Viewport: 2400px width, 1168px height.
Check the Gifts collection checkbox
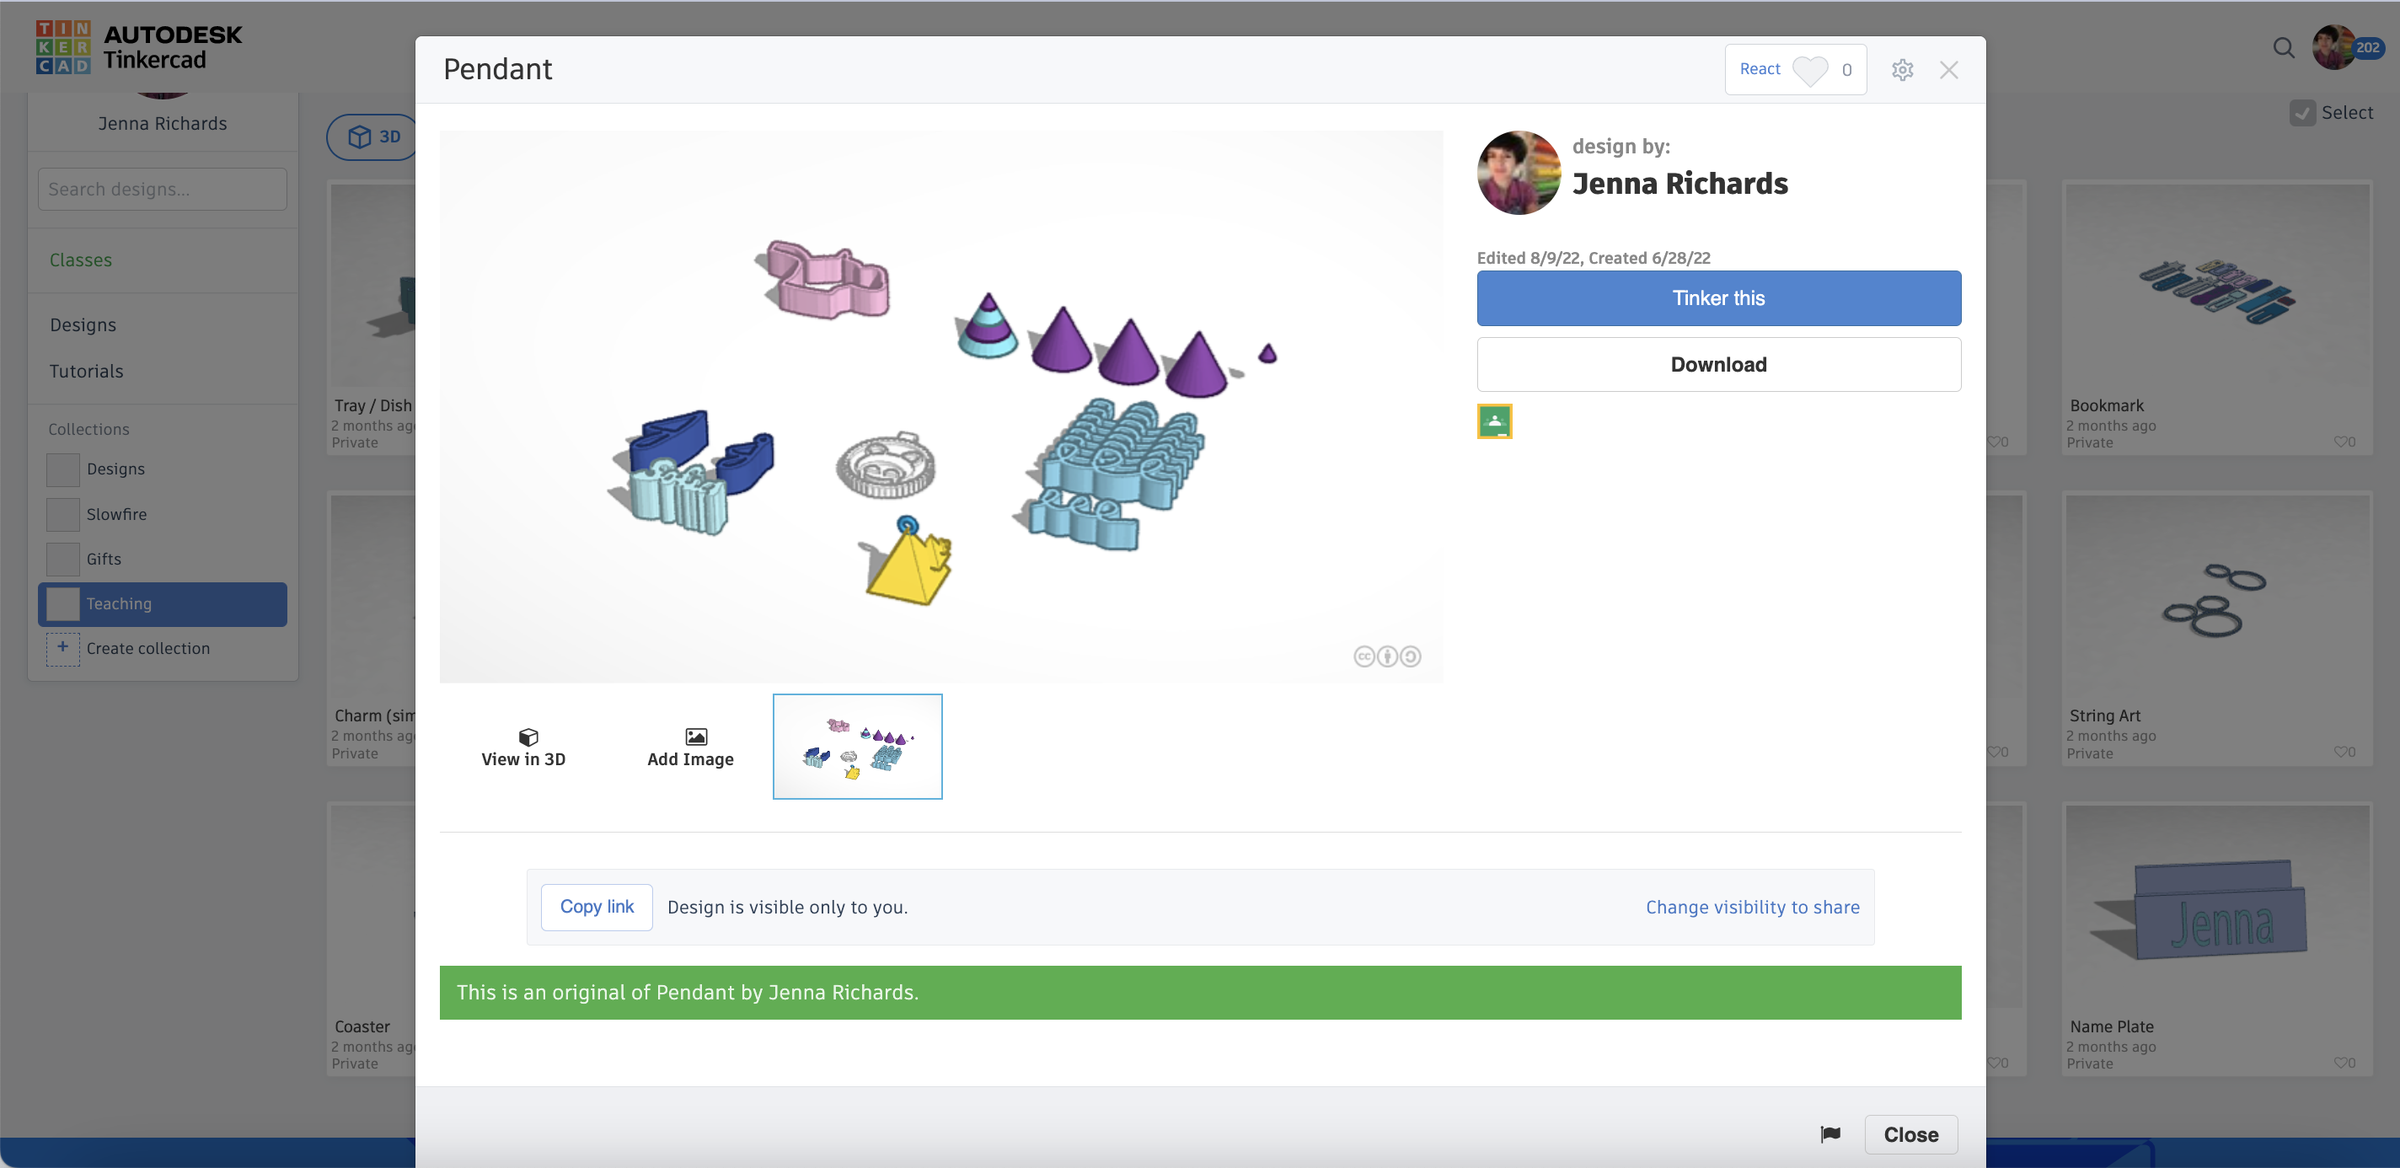[62, 559]
